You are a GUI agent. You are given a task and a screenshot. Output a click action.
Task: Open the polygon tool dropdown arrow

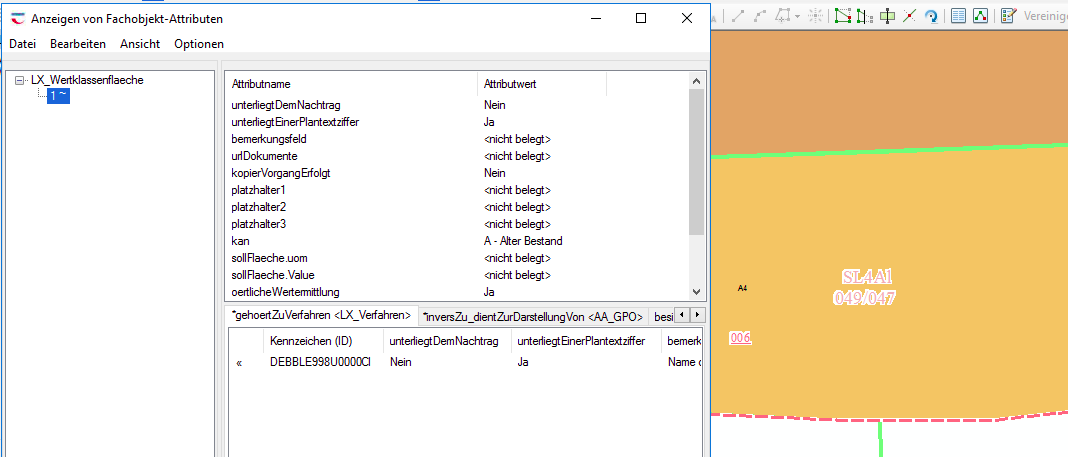[x=797, y=16]
